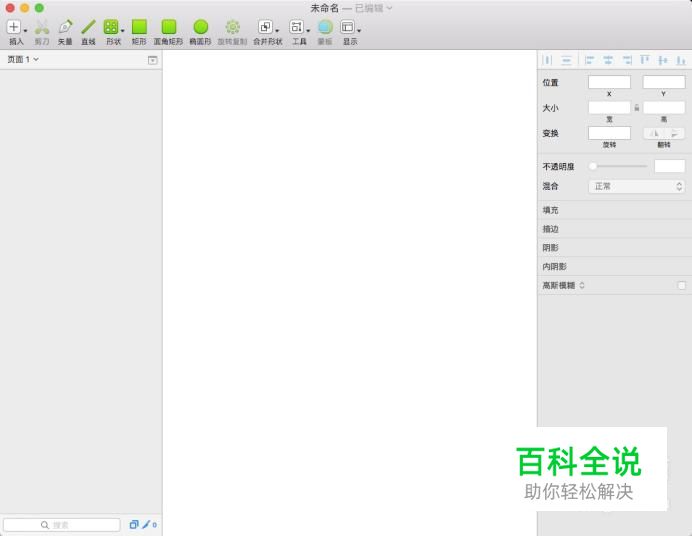Image resolution: width=692 pixels, height=536 pixels.
Task: Click the 宽 (width) size field
Action: tap(609, 108)
